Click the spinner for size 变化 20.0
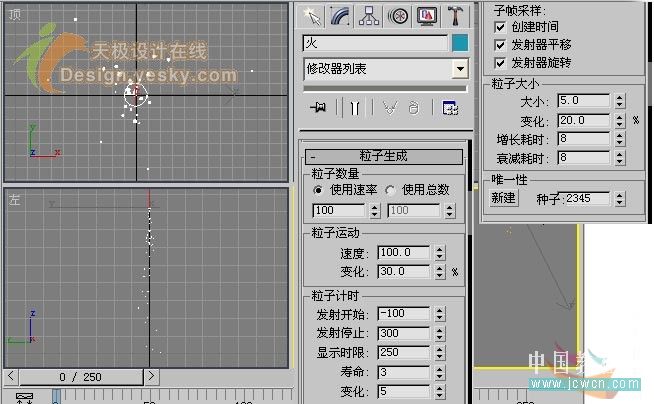The image size is (654, 404). click(x=620, y=121)
